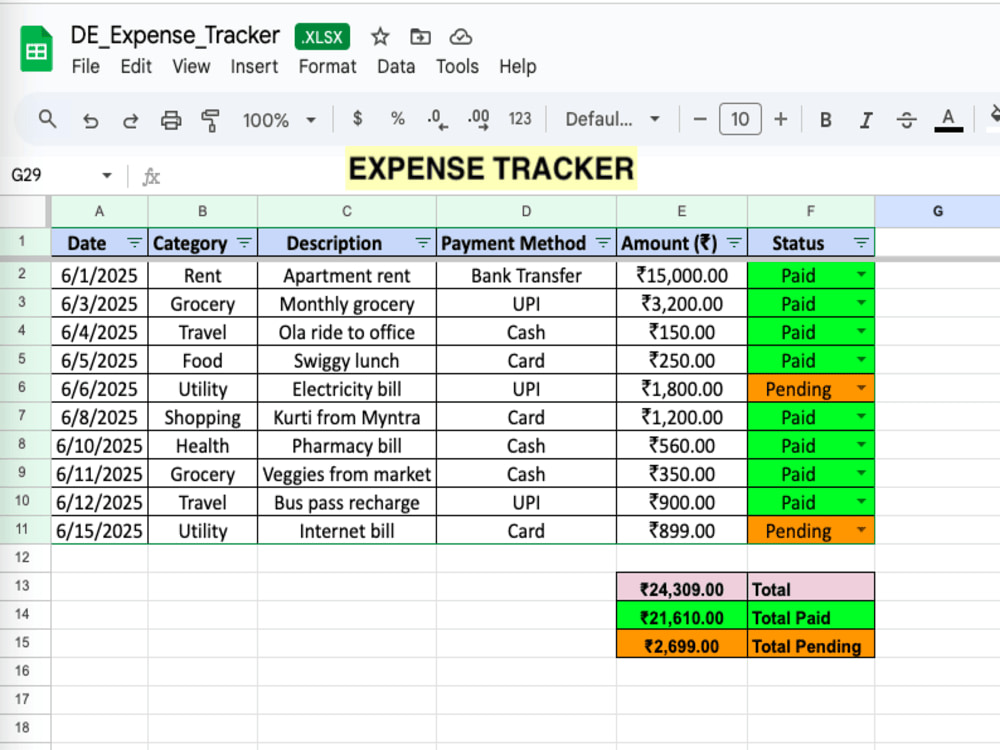Click the DE_Expense_Tracker title
The image size is (1000, 750).
175,36
